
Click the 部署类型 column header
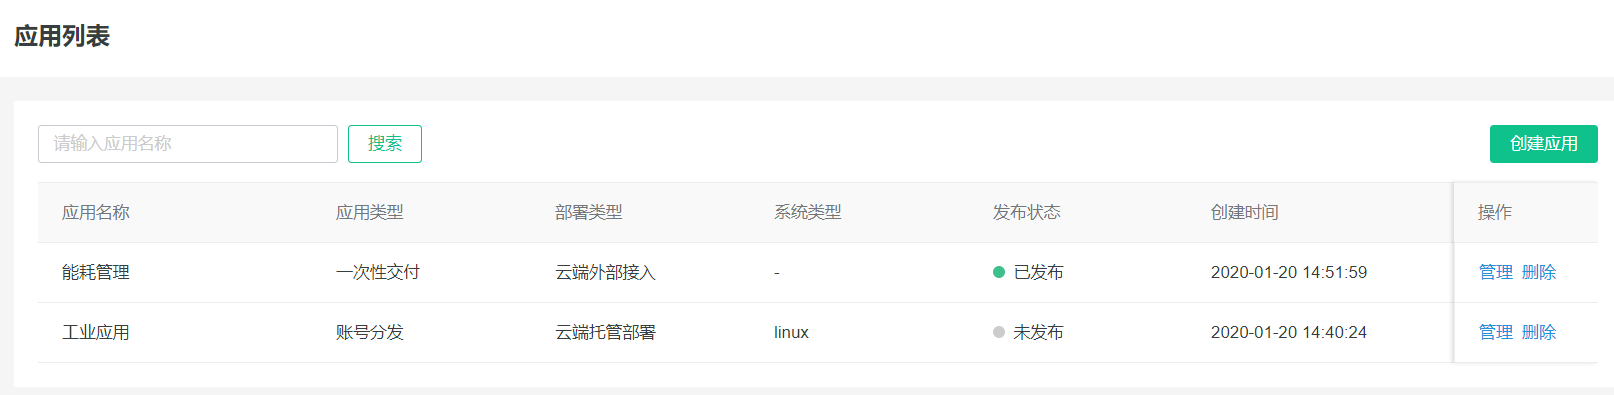click(x=589, y=212)
